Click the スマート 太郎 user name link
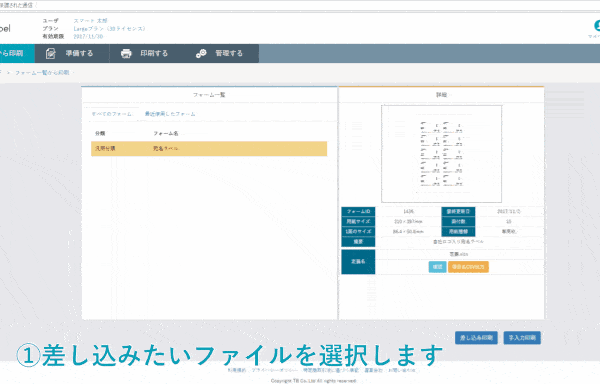 tap(91, 21)
